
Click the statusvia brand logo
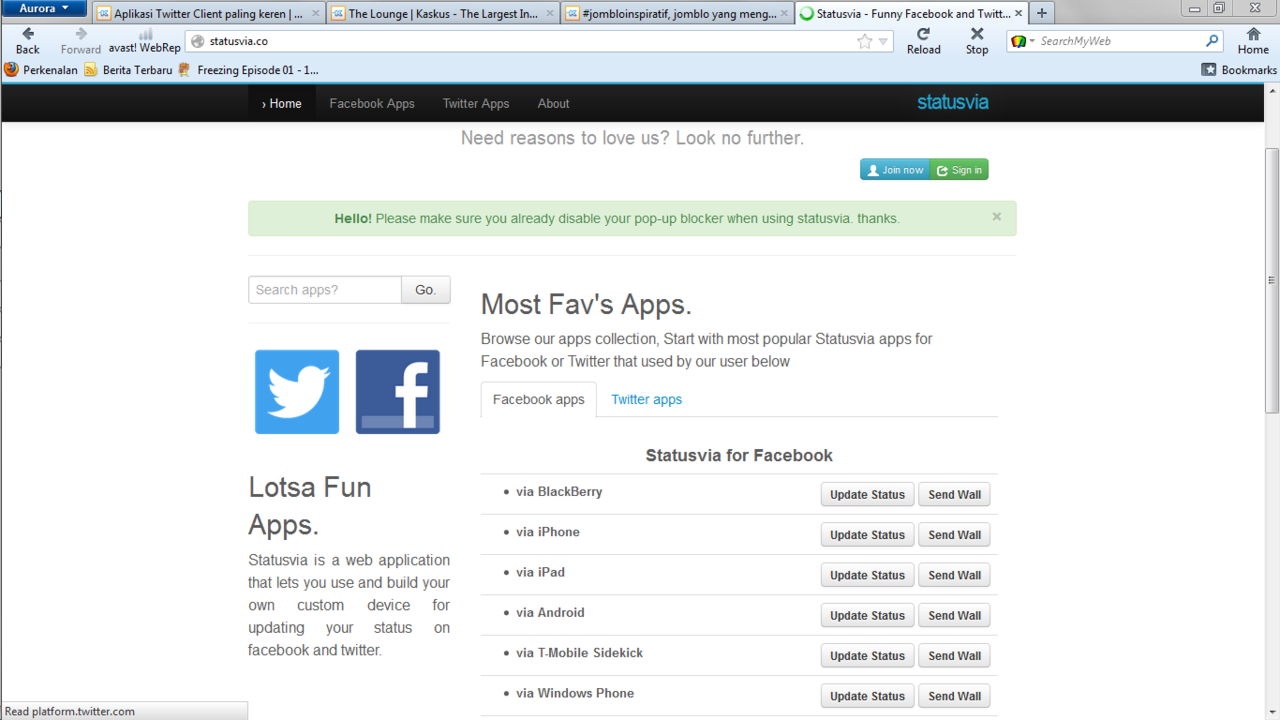point(953,102)
